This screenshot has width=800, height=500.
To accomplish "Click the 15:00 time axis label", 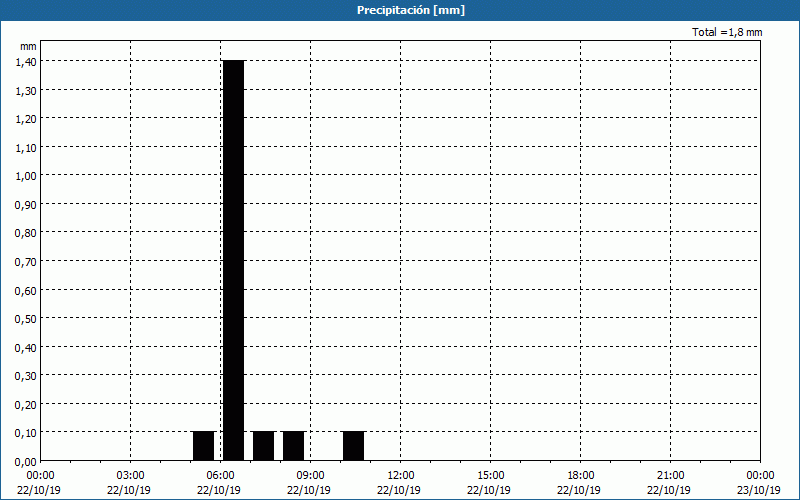I will (490, 476).
